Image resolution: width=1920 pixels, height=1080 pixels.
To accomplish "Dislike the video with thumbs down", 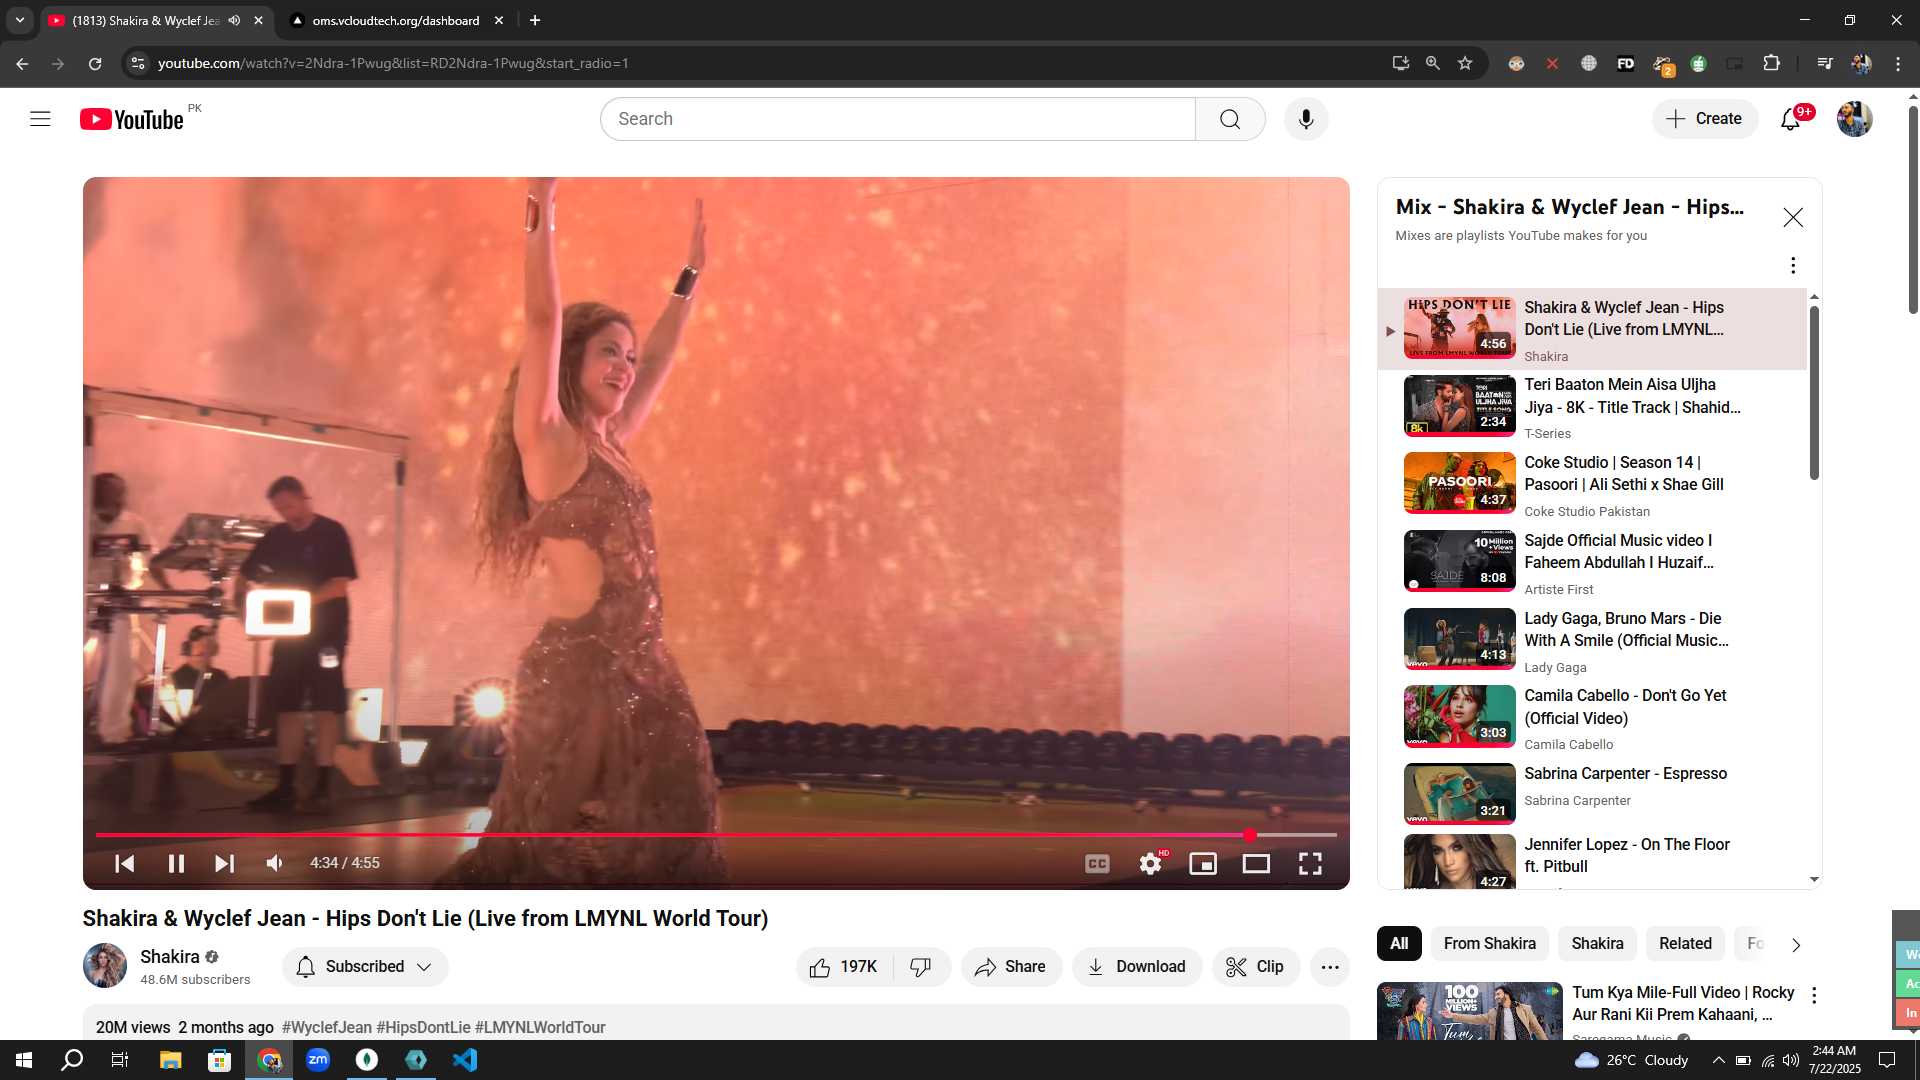I will click(x=921, y=967).
